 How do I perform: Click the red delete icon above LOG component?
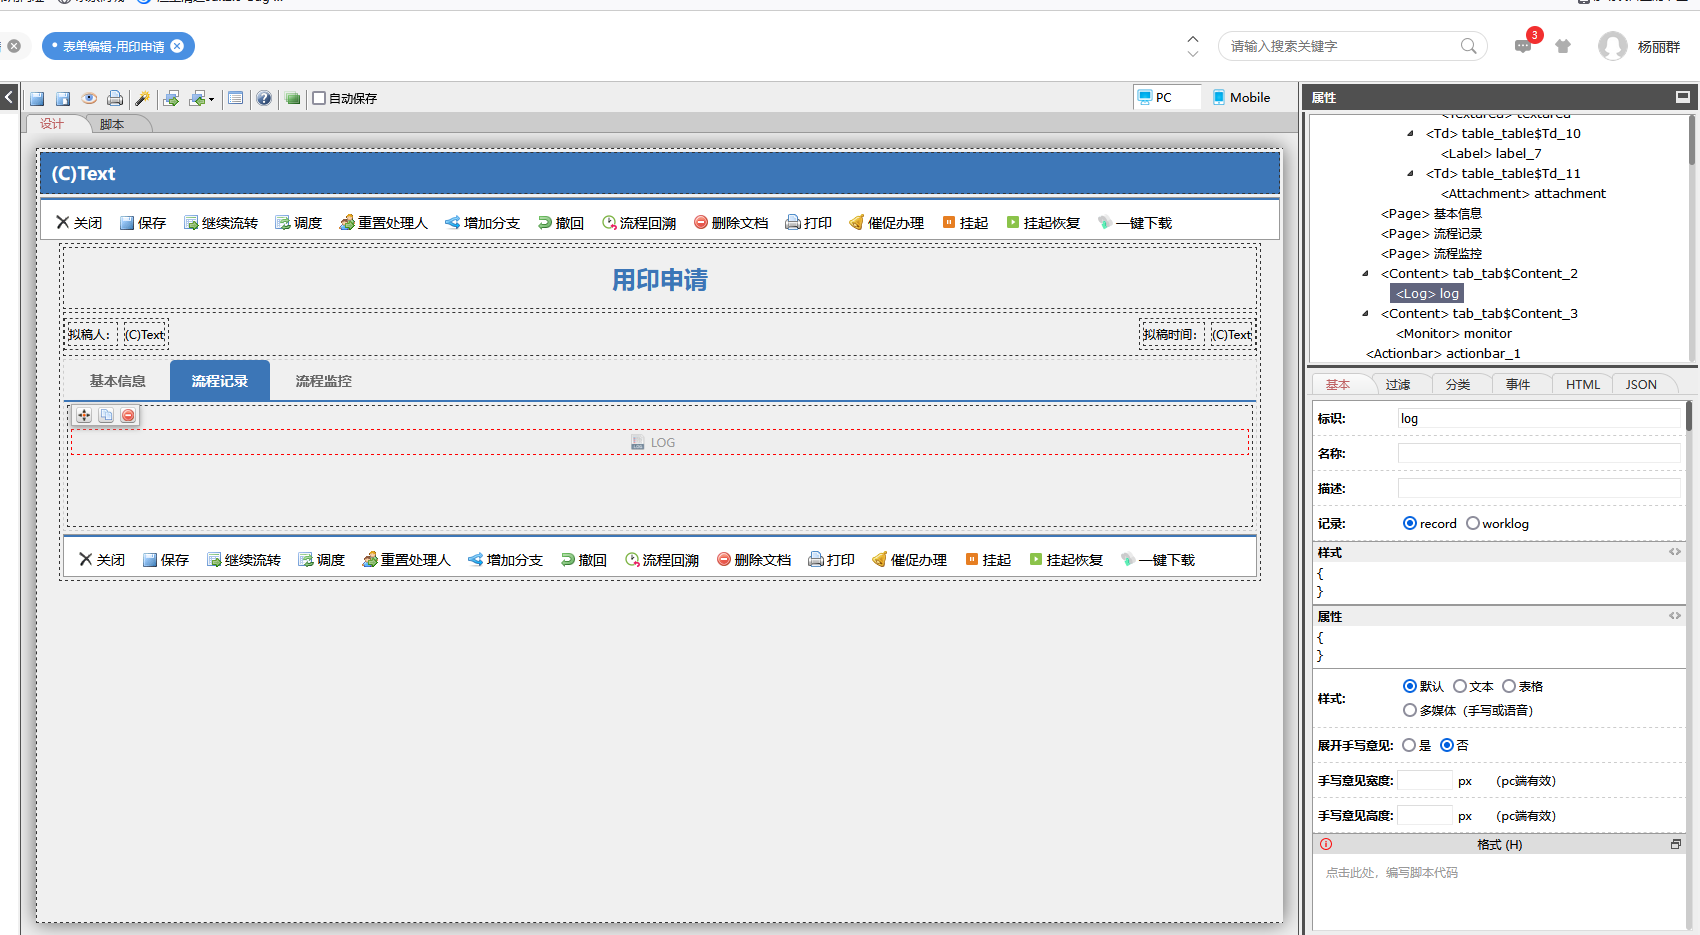click(128, 415)
